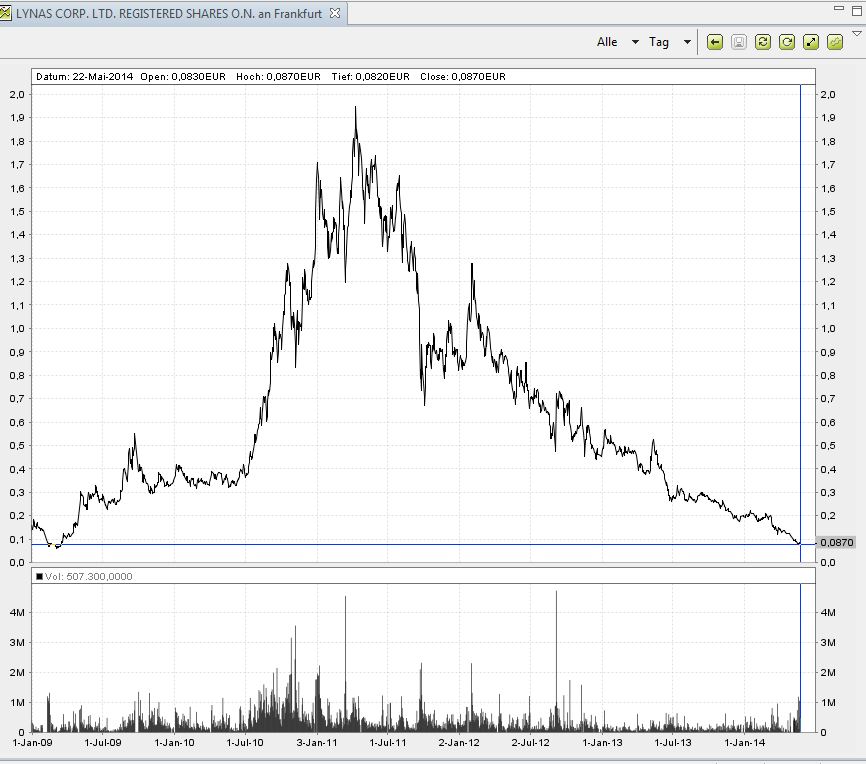Maximize the chart view panel
866x764 pixels.
click(x=857, y=11)
